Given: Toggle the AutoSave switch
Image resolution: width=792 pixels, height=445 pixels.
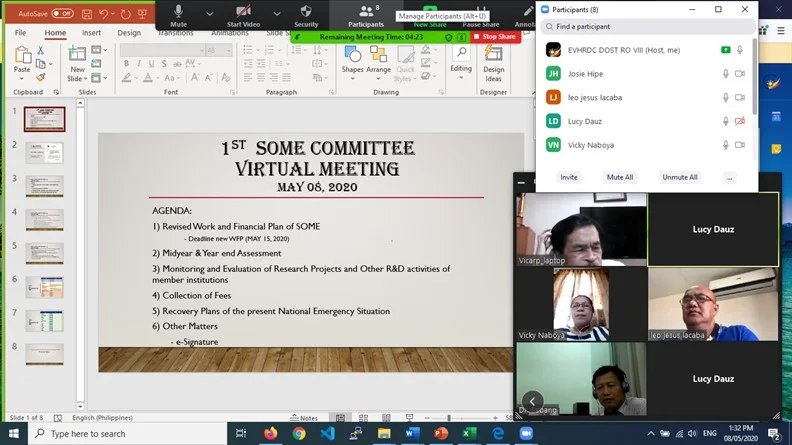Looking at the screenshot, I should [x=62, y=14].
